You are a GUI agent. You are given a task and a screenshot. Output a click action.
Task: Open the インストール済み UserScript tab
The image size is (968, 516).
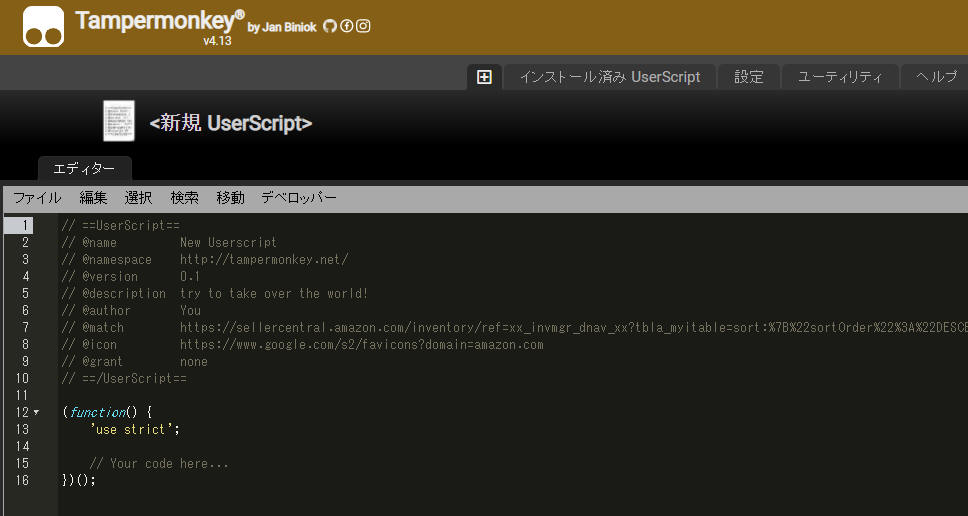610,77
